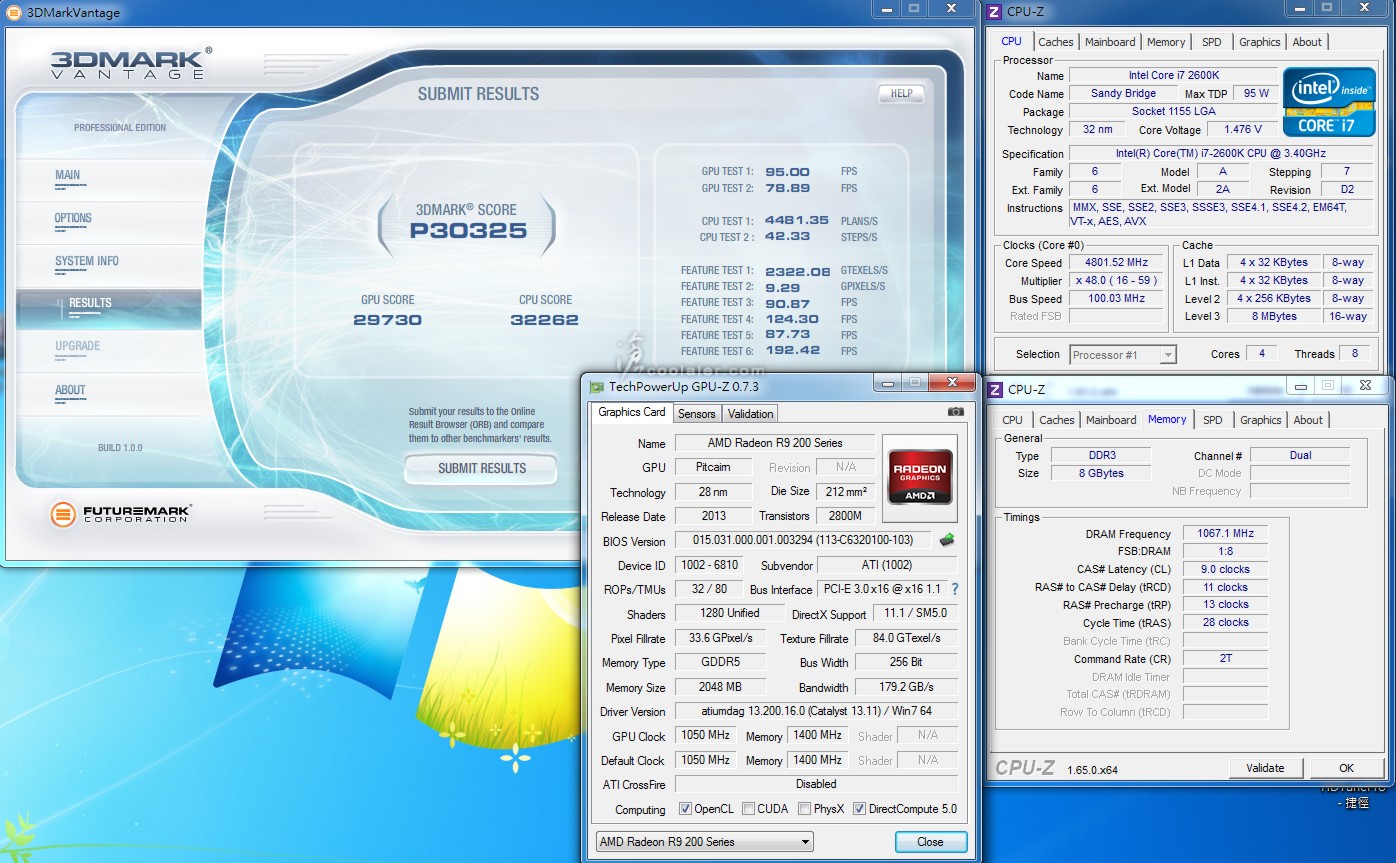Click the Memory Size 8 GBytes value

[x=1100, y=473]
